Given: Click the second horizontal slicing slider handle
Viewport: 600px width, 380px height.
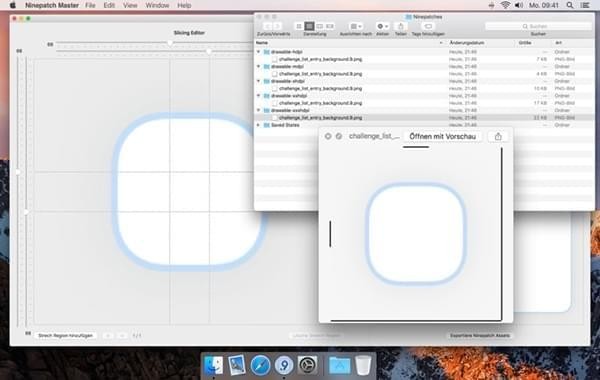Looking at the screenshot, I should [209, 51].
